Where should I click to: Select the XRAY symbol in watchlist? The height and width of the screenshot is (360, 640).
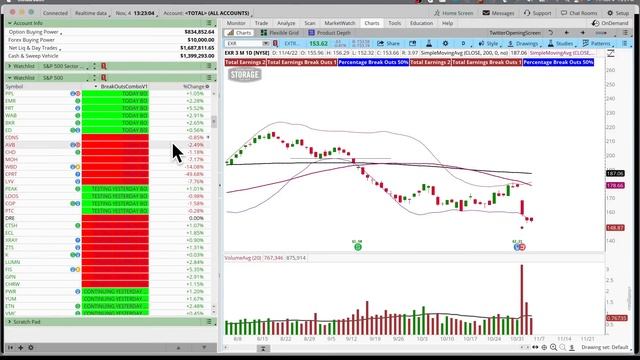coord(11,240)
